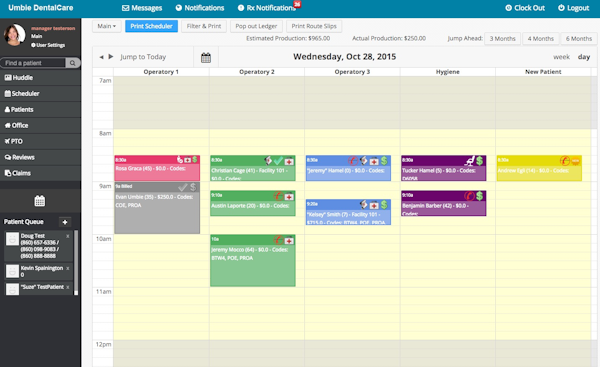Image resolution: width=600 pixels, height=367 pixels.
Task: Open Rx Notifications list
Action: pos(267,8)
